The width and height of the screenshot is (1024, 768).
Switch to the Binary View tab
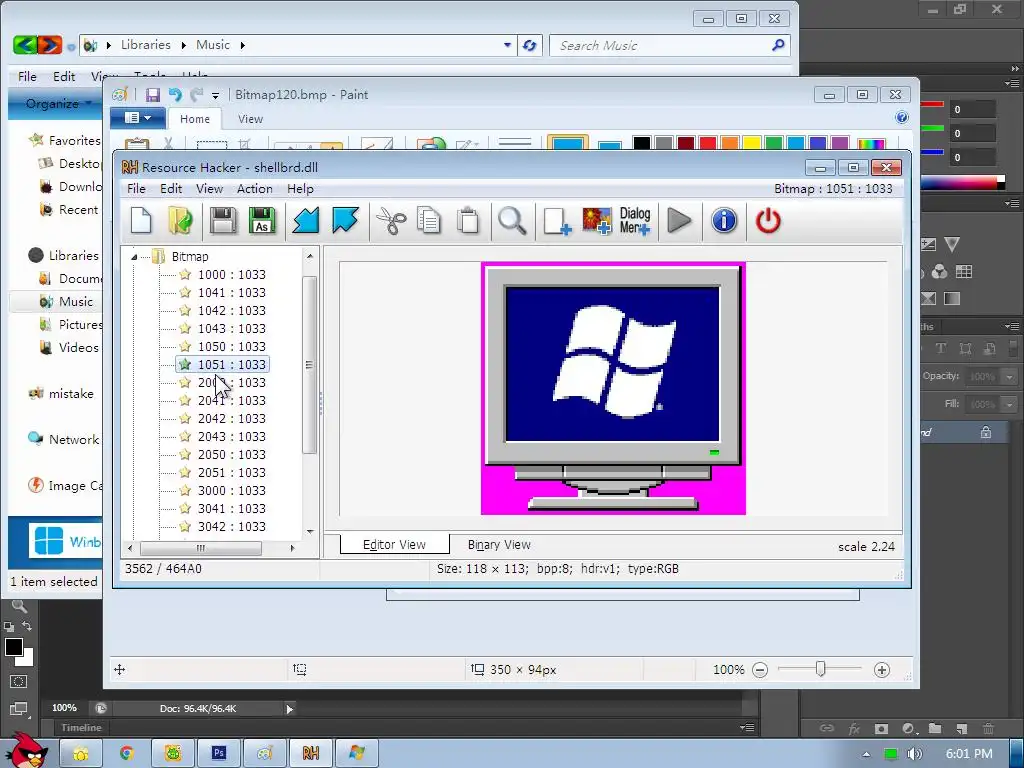tap(499, 545)
